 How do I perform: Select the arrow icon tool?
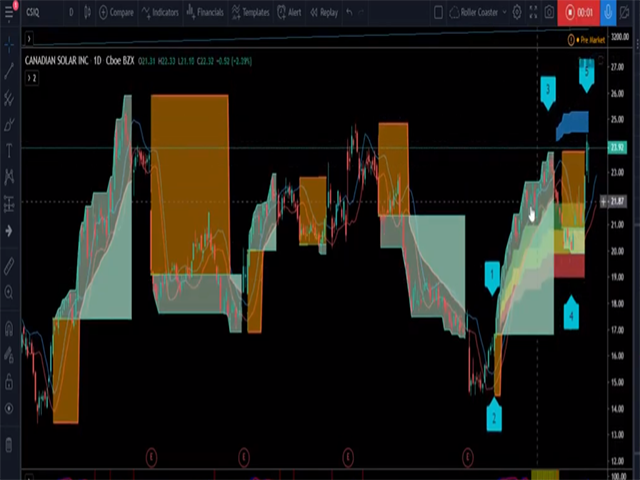pos(9,231)
